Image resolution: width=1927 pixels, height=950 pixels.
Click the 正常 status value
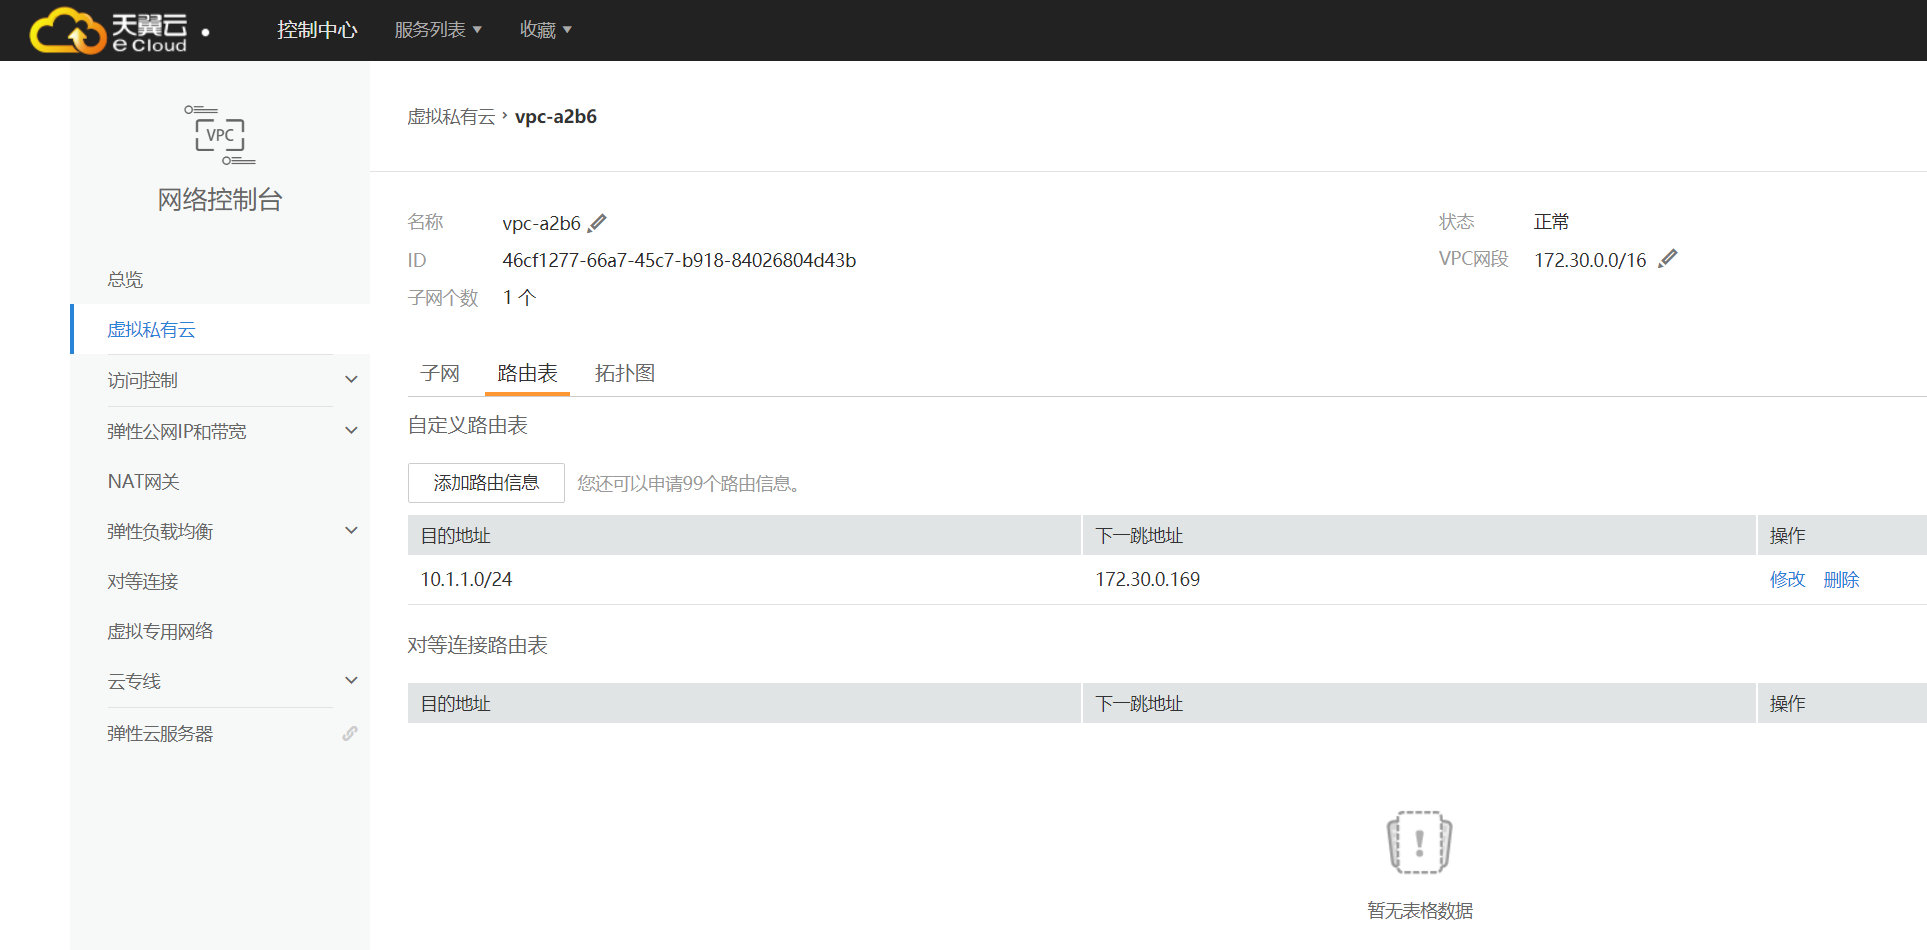(1551, 222)
